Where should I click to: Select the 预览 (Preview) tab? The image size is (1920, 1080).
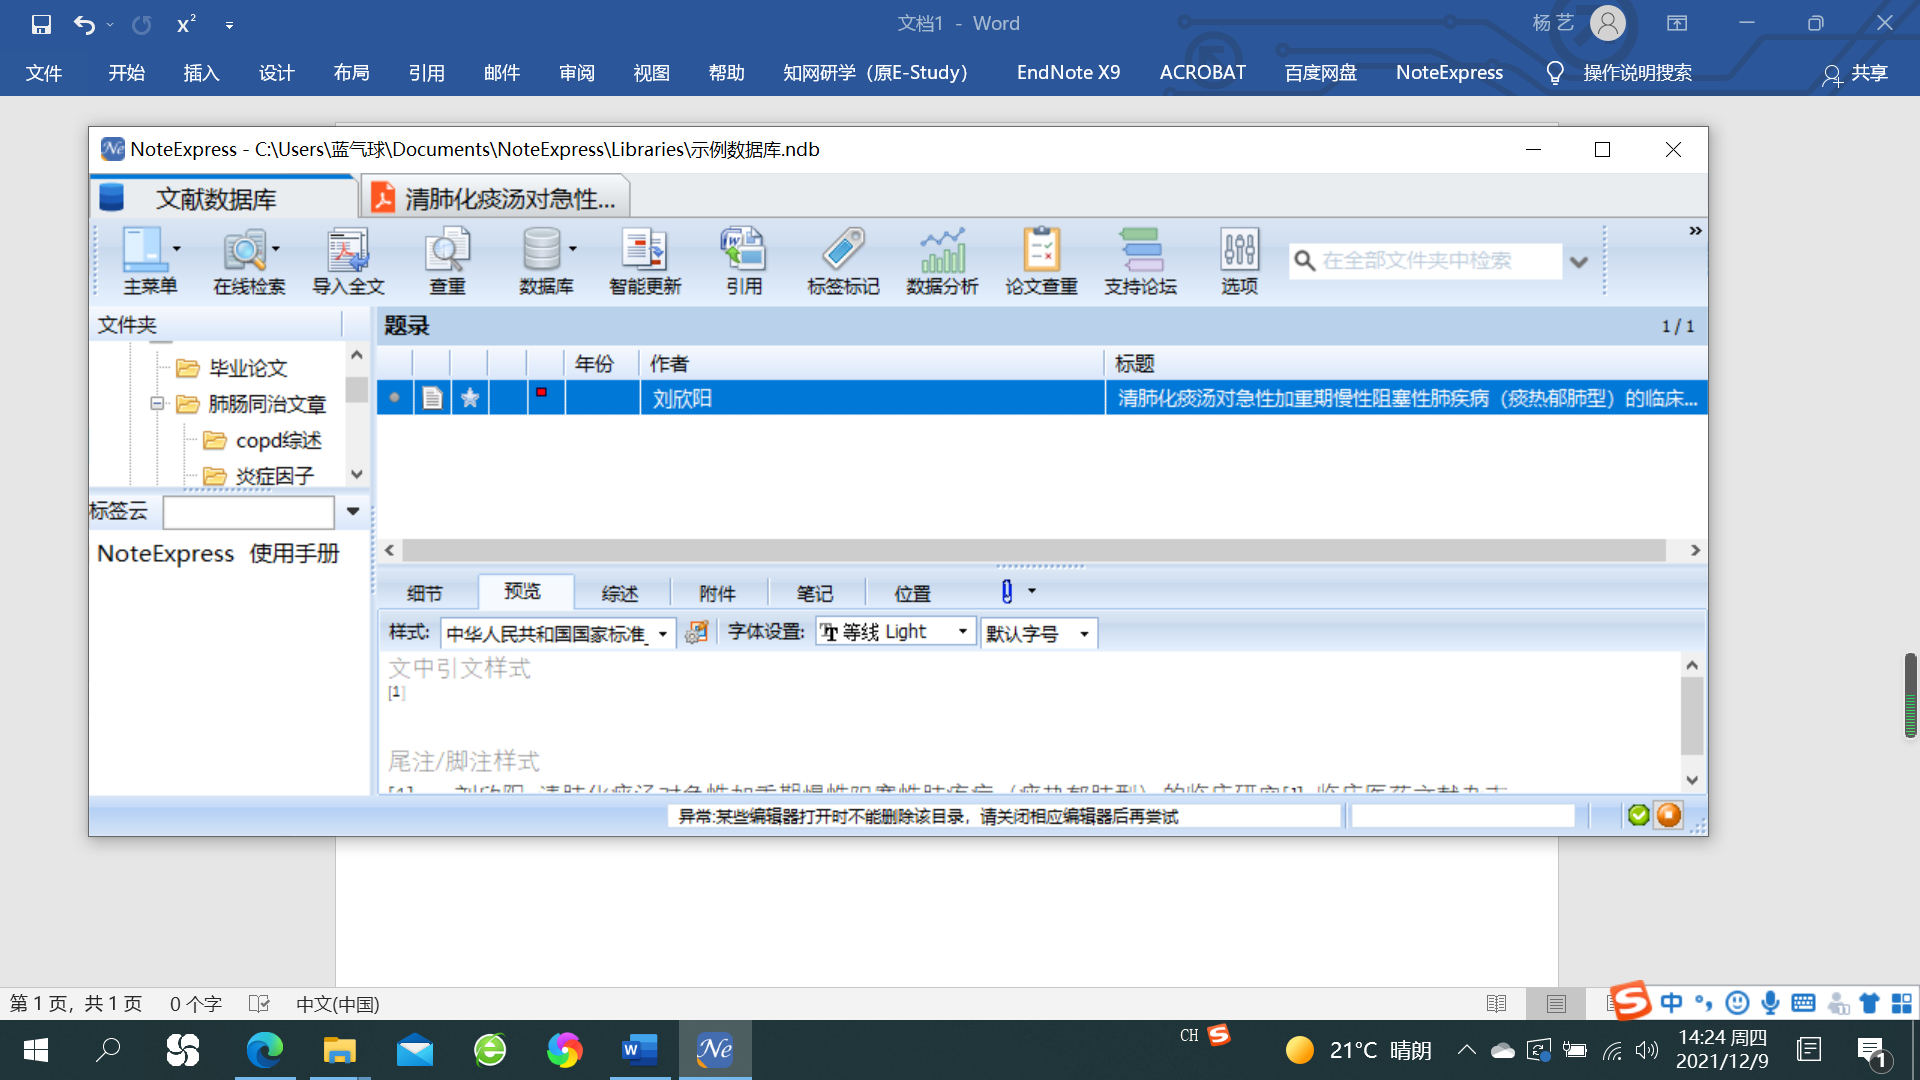(524, 592)
